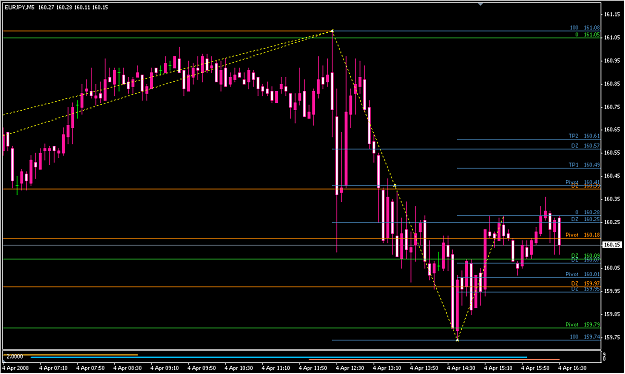Select the 100 159.74 Fibonacci label
The height and width of the screenshot is (374, 625).
585,337
